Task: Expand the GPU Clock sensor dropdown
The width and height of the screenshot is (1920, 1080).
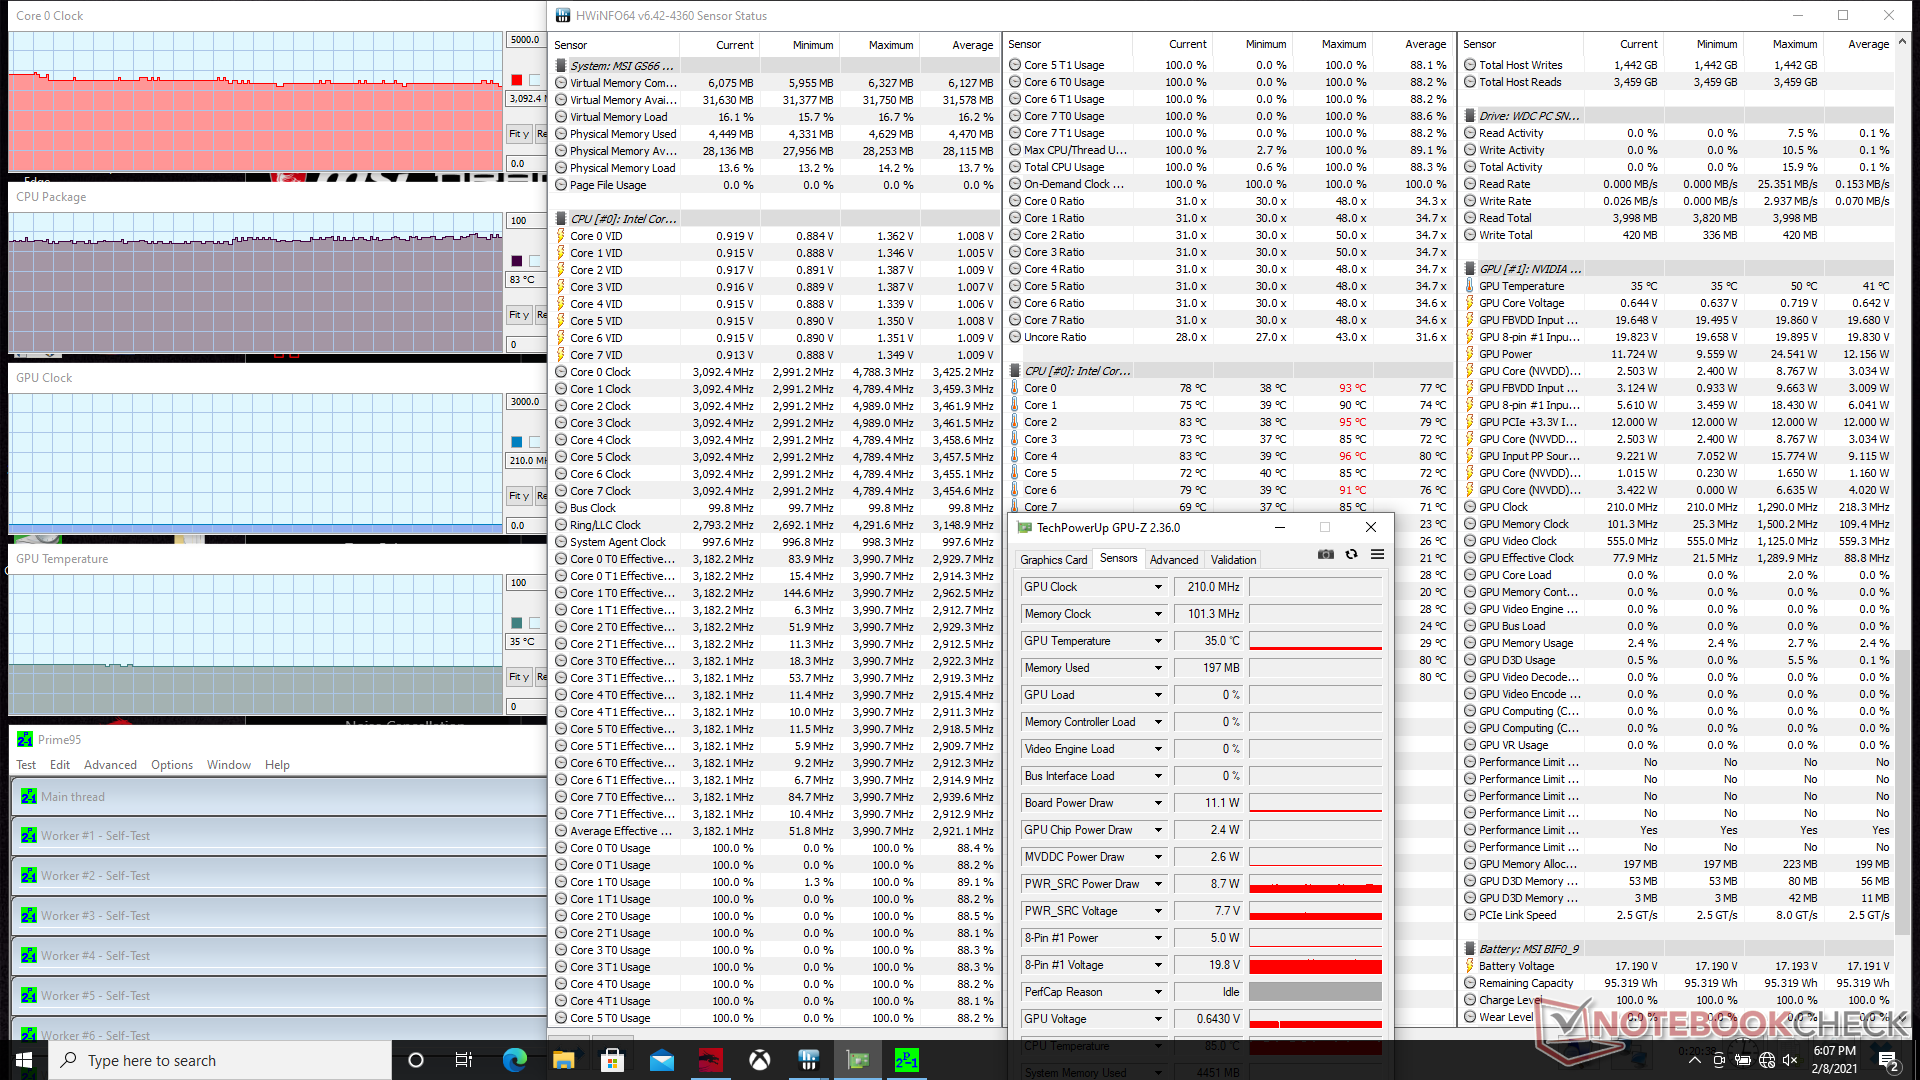Action: pyautogui.click(x=1158, y=587)
